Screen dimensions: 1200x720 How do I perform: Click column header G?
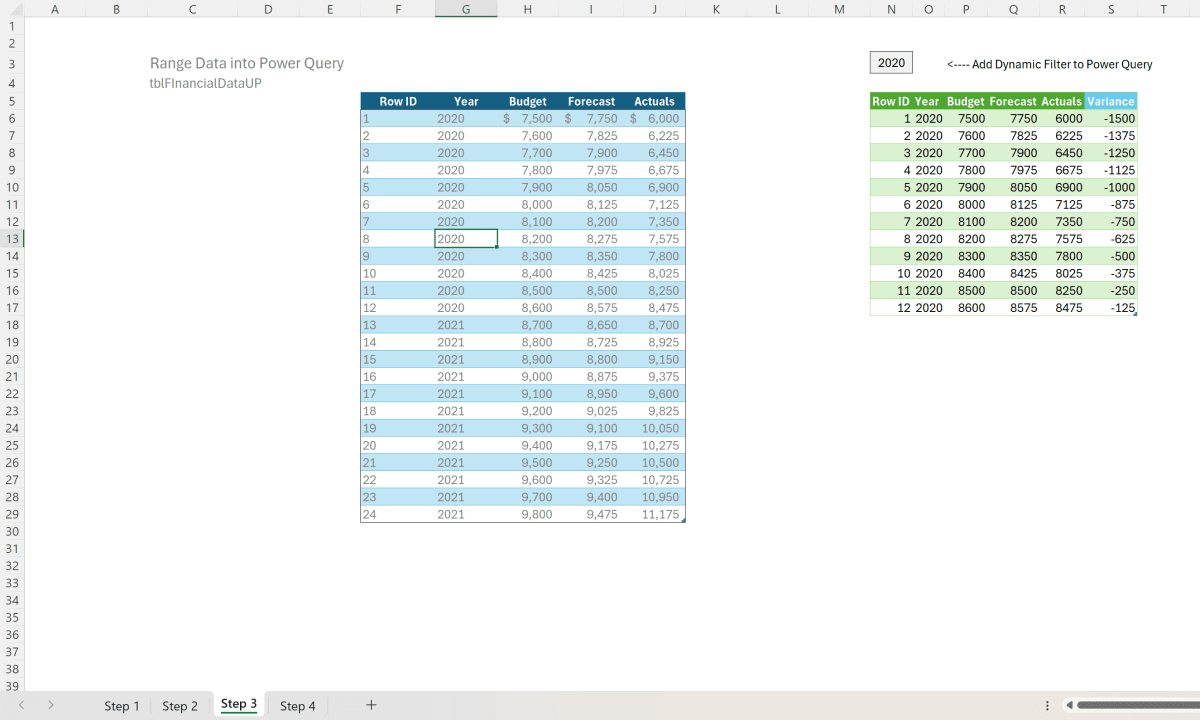tap(466, 9)
